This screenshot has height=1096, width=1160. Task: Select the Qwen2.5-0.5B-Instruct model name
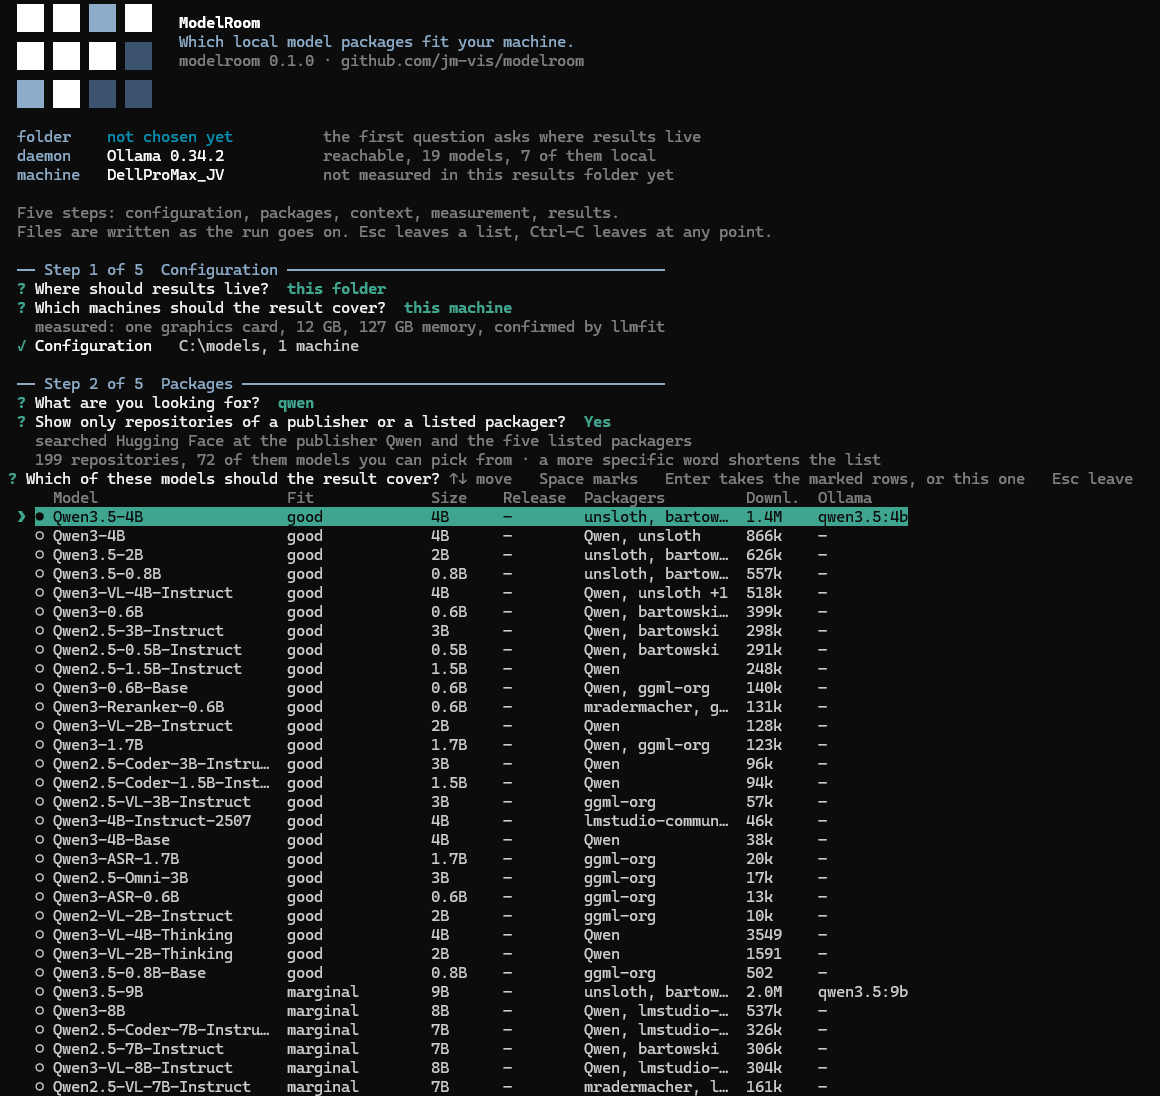(x=147, y=650)
